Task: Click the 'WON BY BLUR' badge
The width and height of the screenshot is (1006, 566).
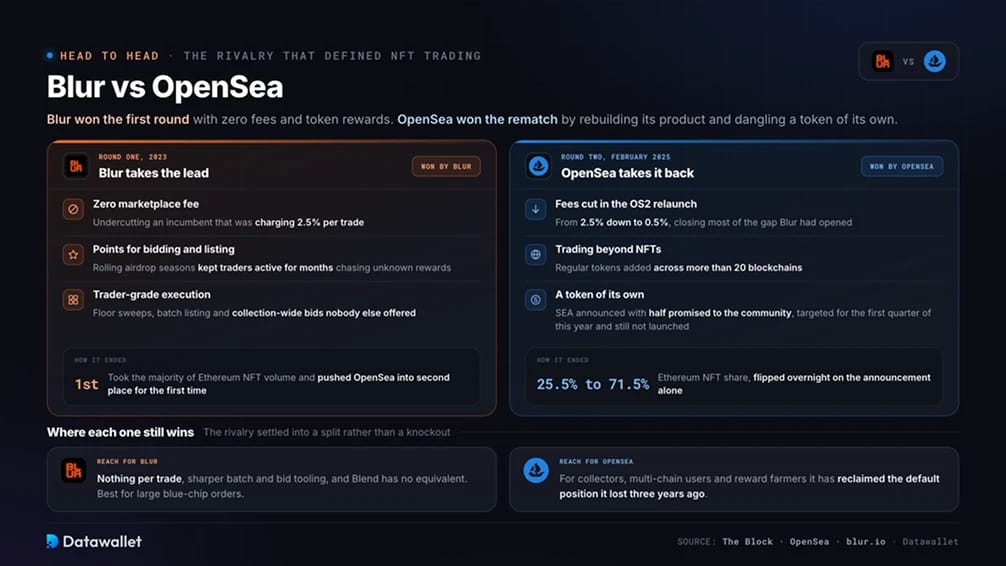Action: point(446,166)
